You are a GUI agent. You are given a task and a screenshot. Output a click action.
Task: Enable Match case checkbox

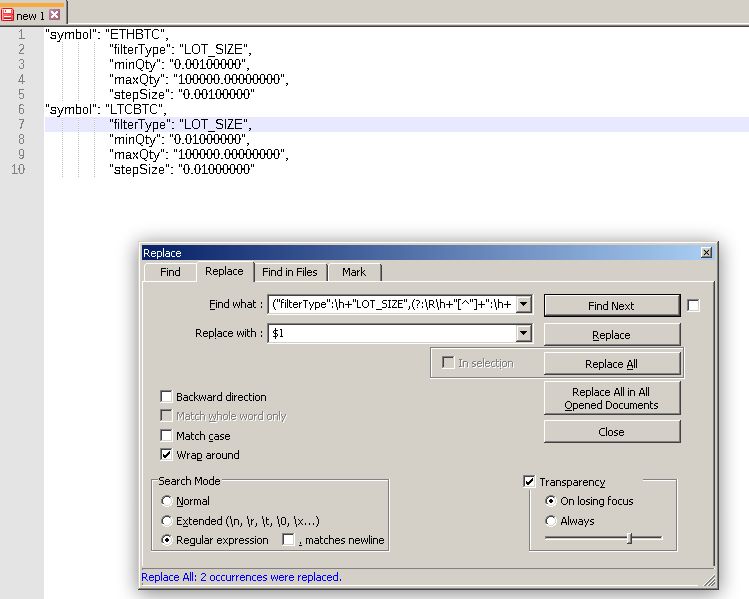(166, 436)
